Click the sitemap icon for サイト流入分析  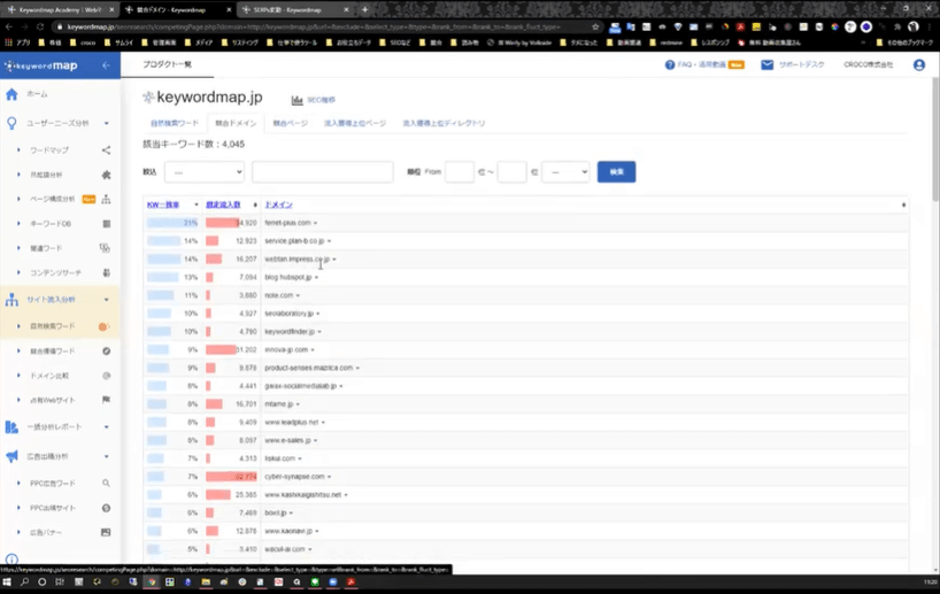[11, 300]
